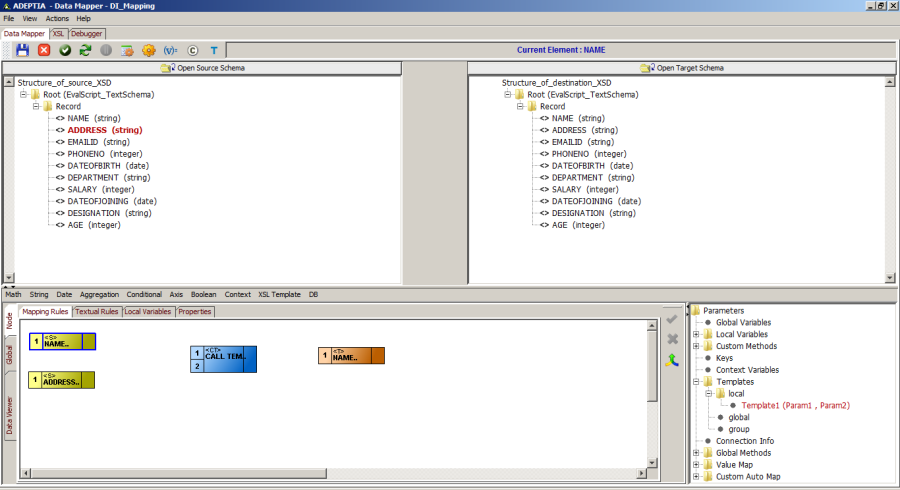This screenshot has width=900, height=490.
Task: Click the green checkmark validate icon
Action: [65, 50]
